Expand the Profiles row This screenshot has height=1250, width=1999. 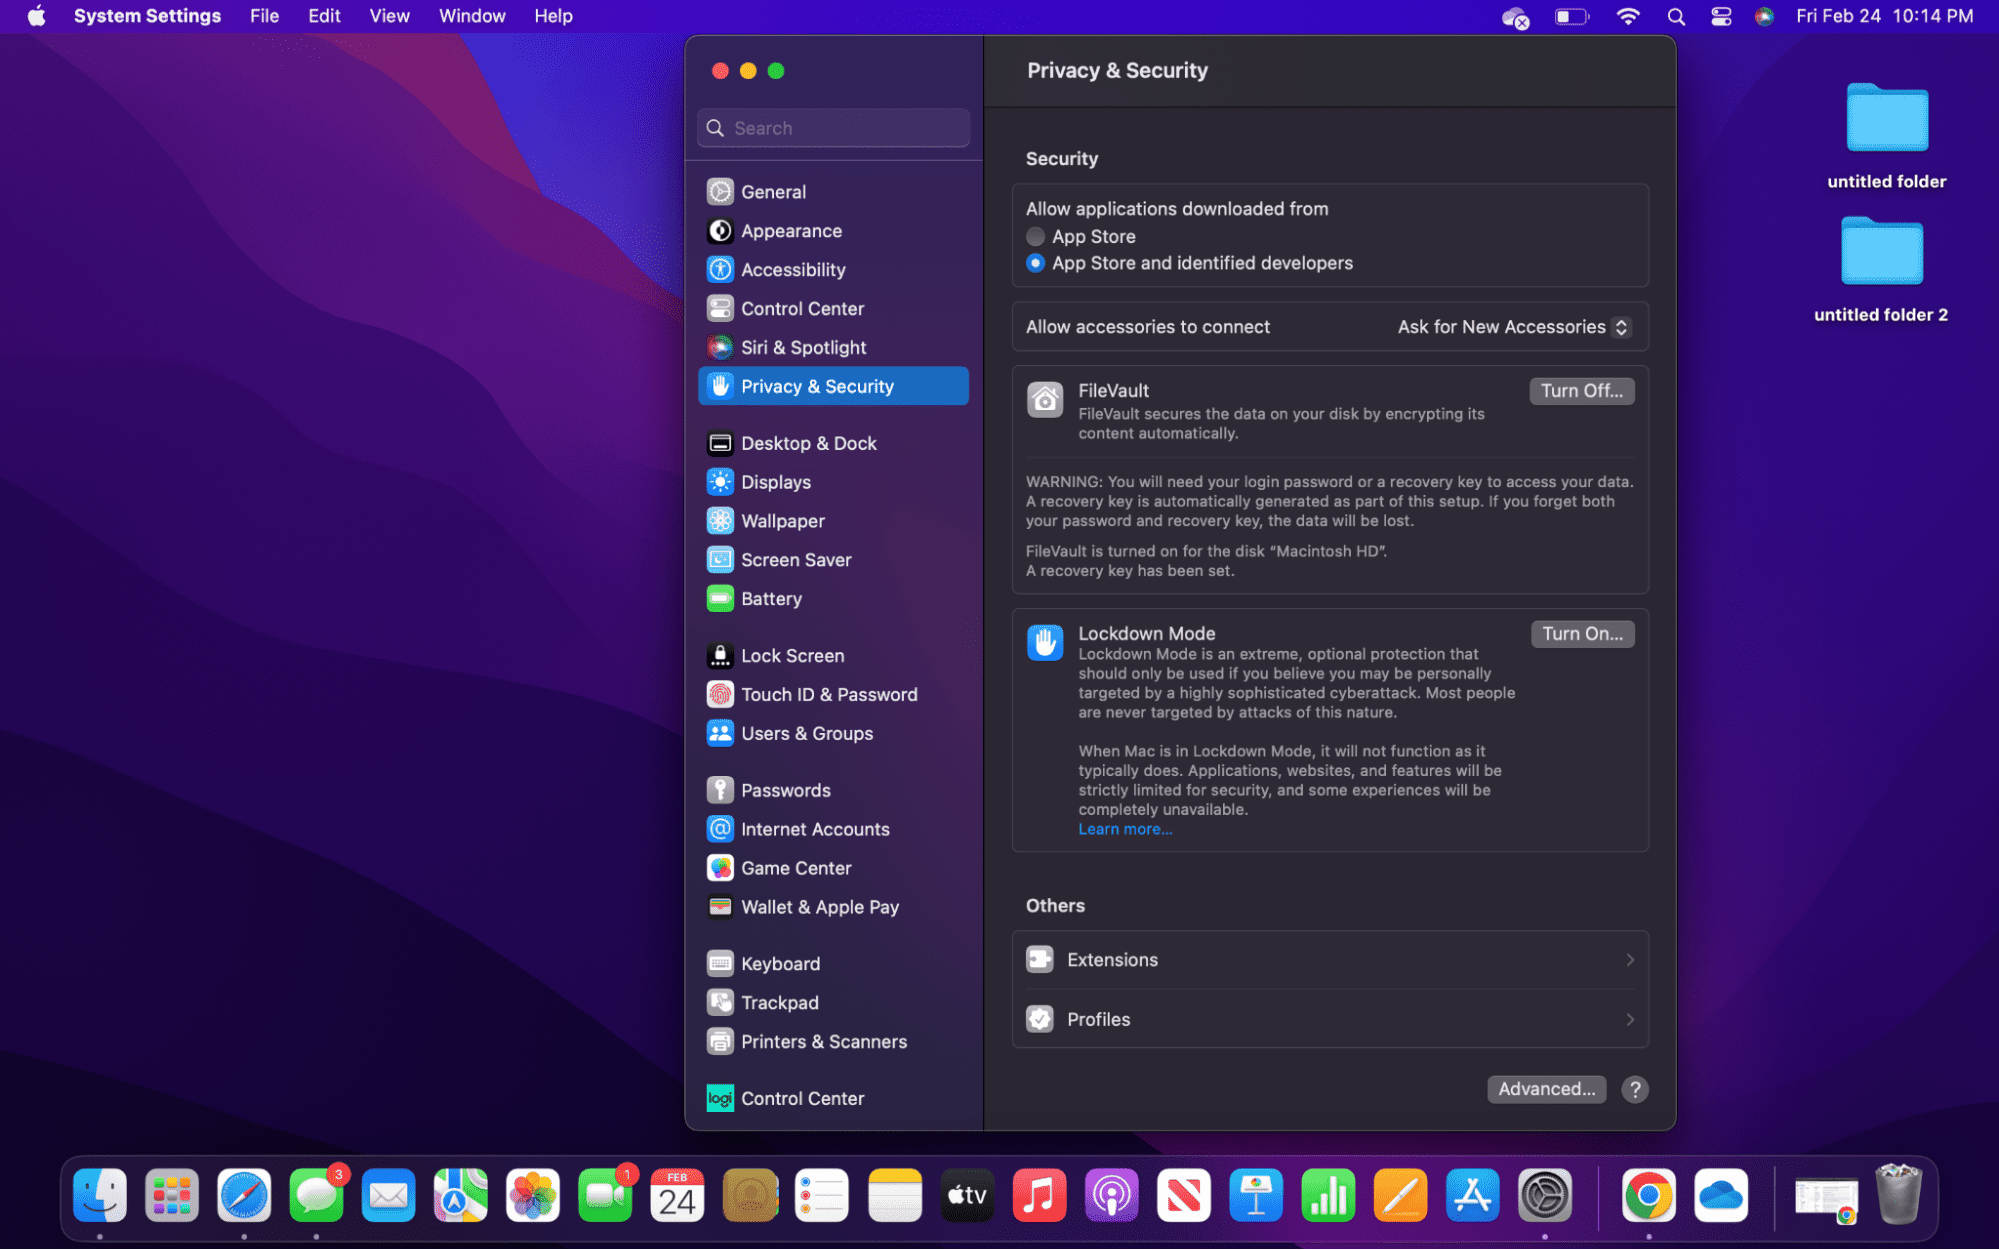[x=1330, y=1020]
